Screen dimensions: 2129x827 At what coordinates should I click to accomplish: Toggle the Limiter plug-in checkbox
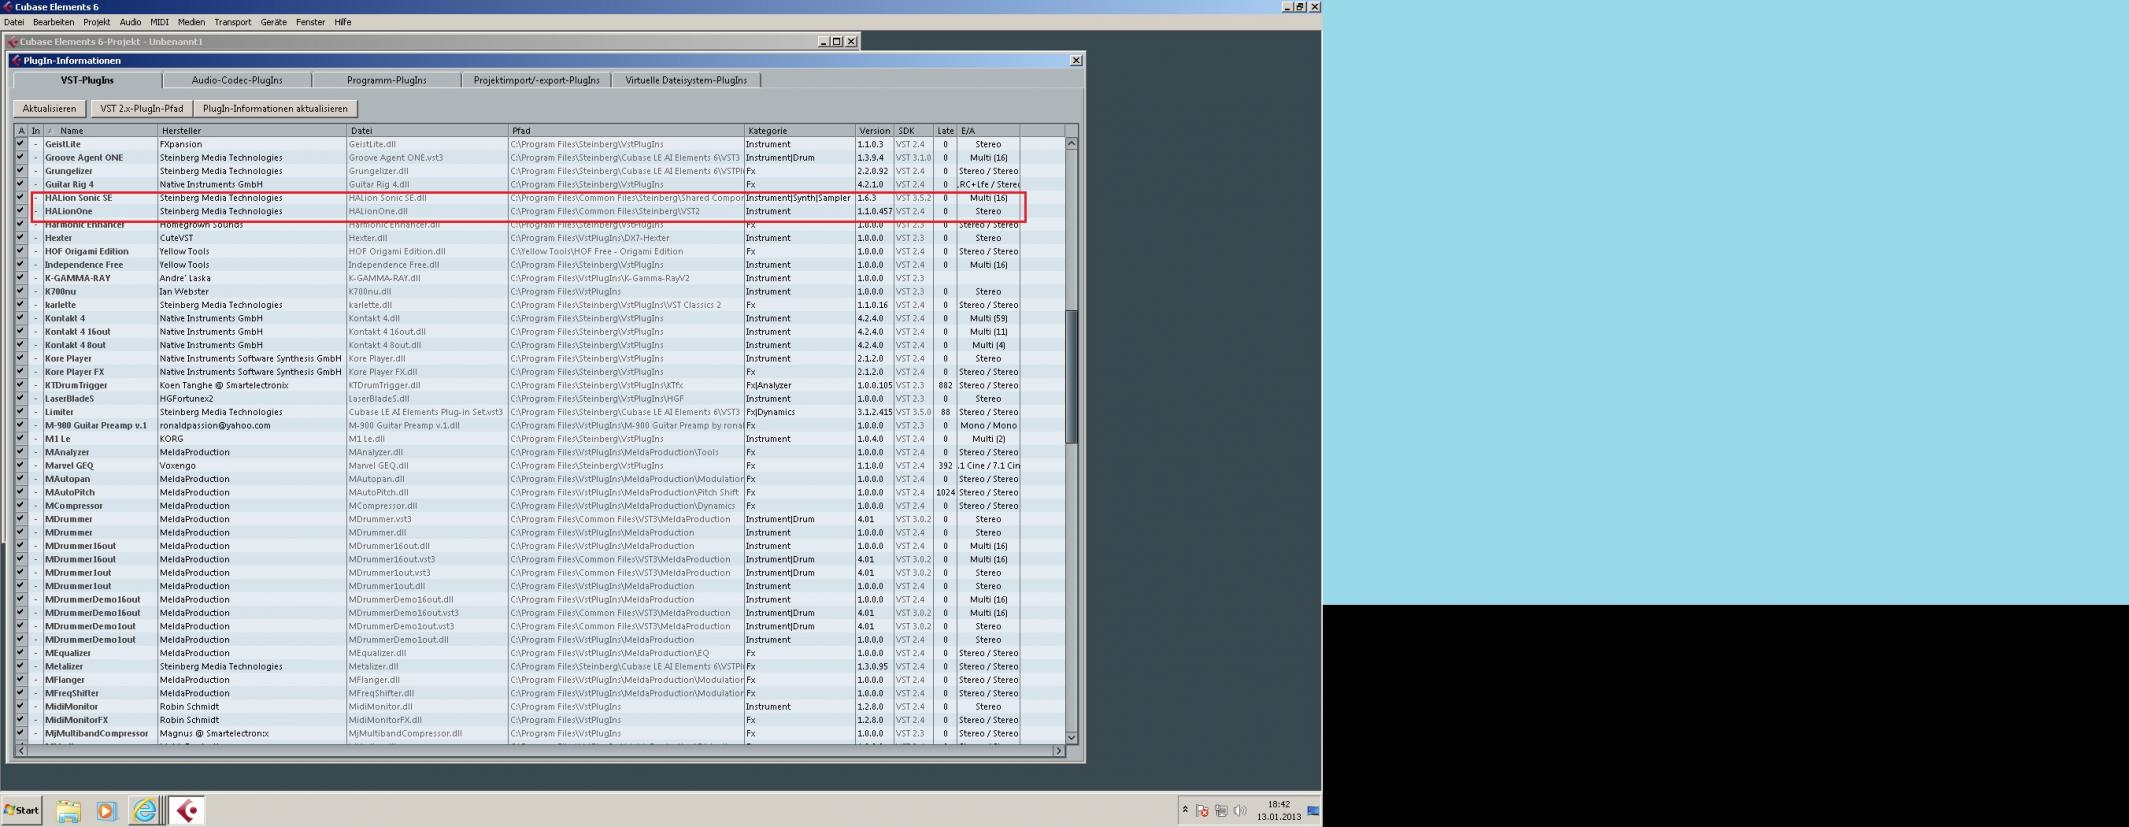20,412
